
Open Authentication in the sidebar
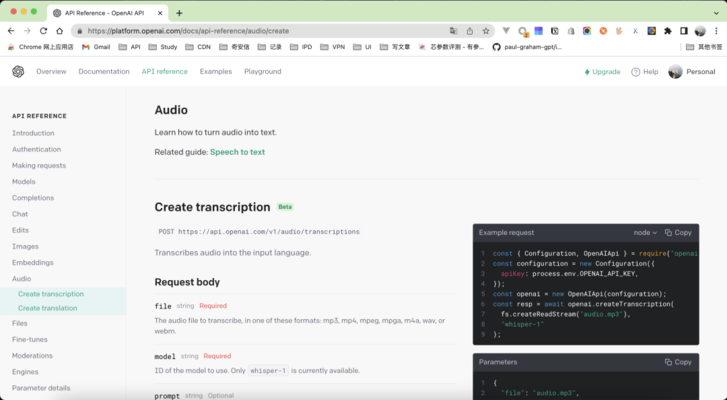point(37,149)
